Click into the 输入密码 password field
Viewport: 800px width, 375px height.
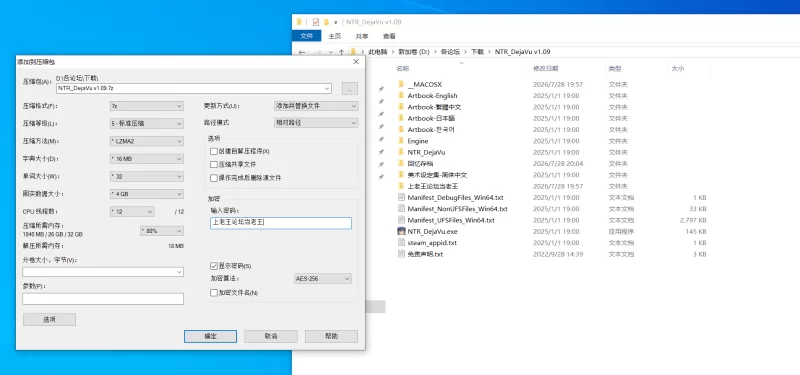coord(281,222)
